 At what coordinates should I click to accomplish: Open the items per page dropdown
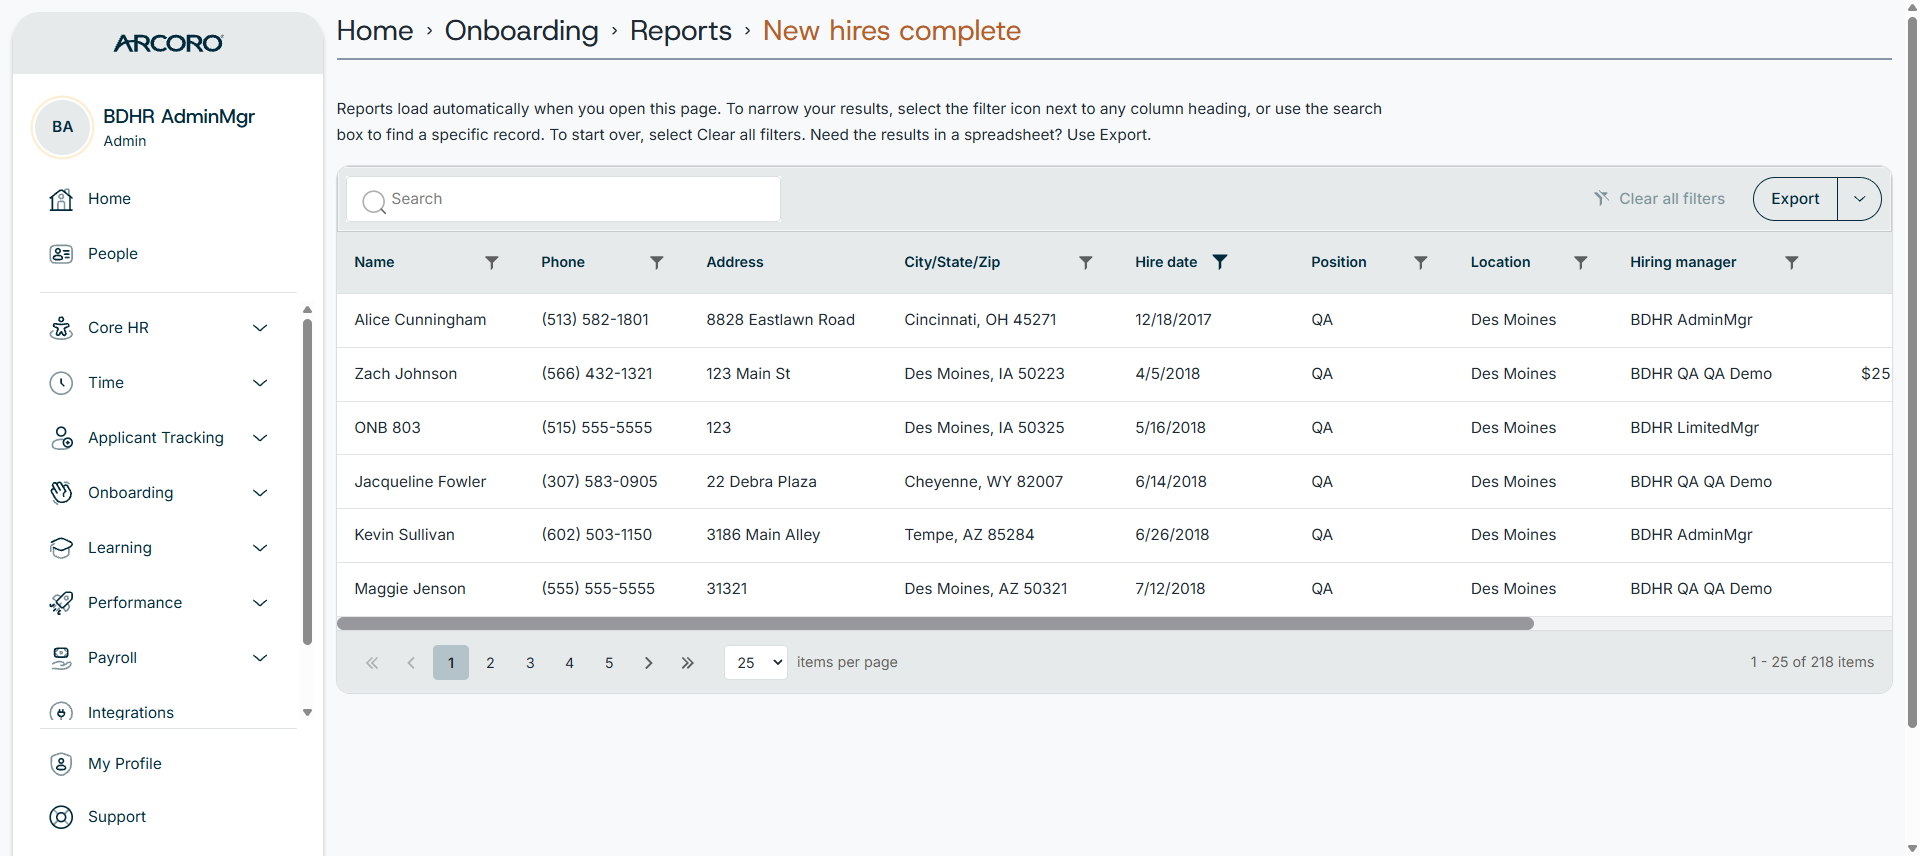coord(756,663)
